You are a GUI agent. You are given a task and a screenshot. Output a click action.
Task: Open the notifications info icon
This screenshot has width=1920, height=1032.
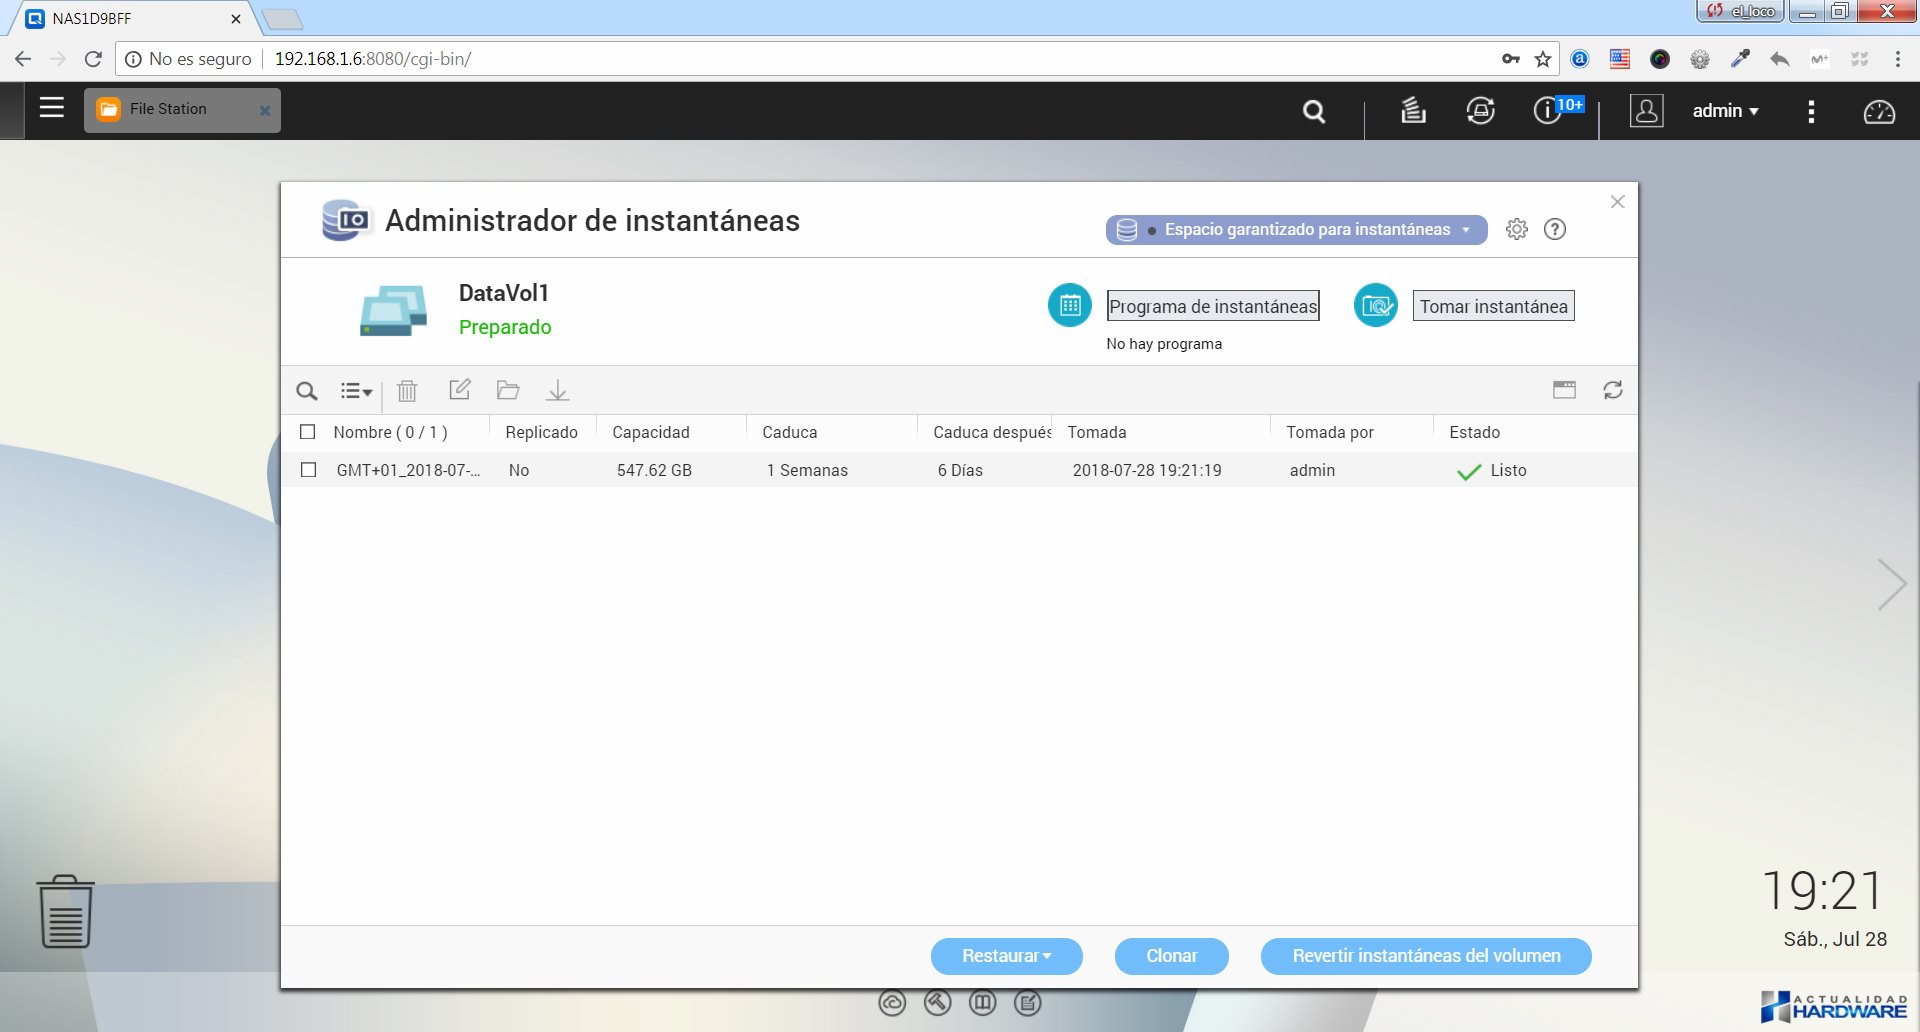click(x=1547, y=110)
